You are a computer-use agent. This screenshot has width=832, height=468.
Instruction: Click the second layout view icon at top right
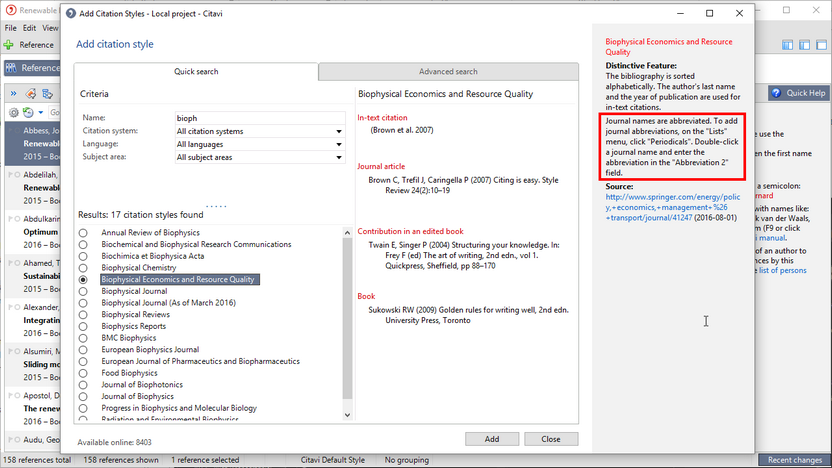point(804,45)
